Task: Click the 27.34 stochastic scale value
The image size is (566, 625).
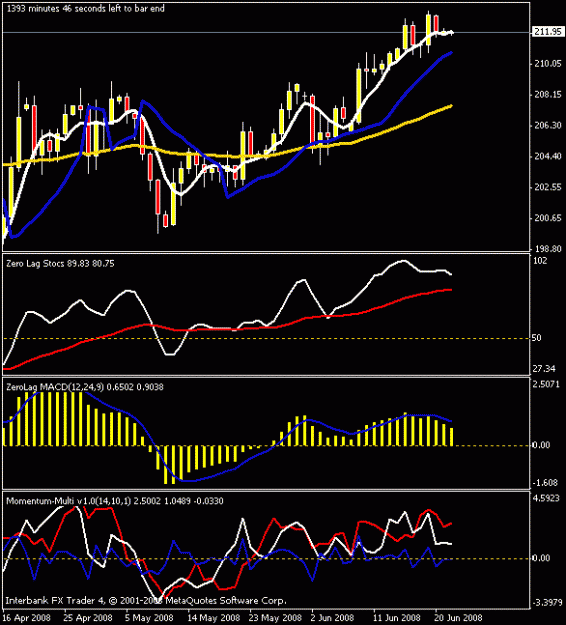Action: [x=544, y=369]
